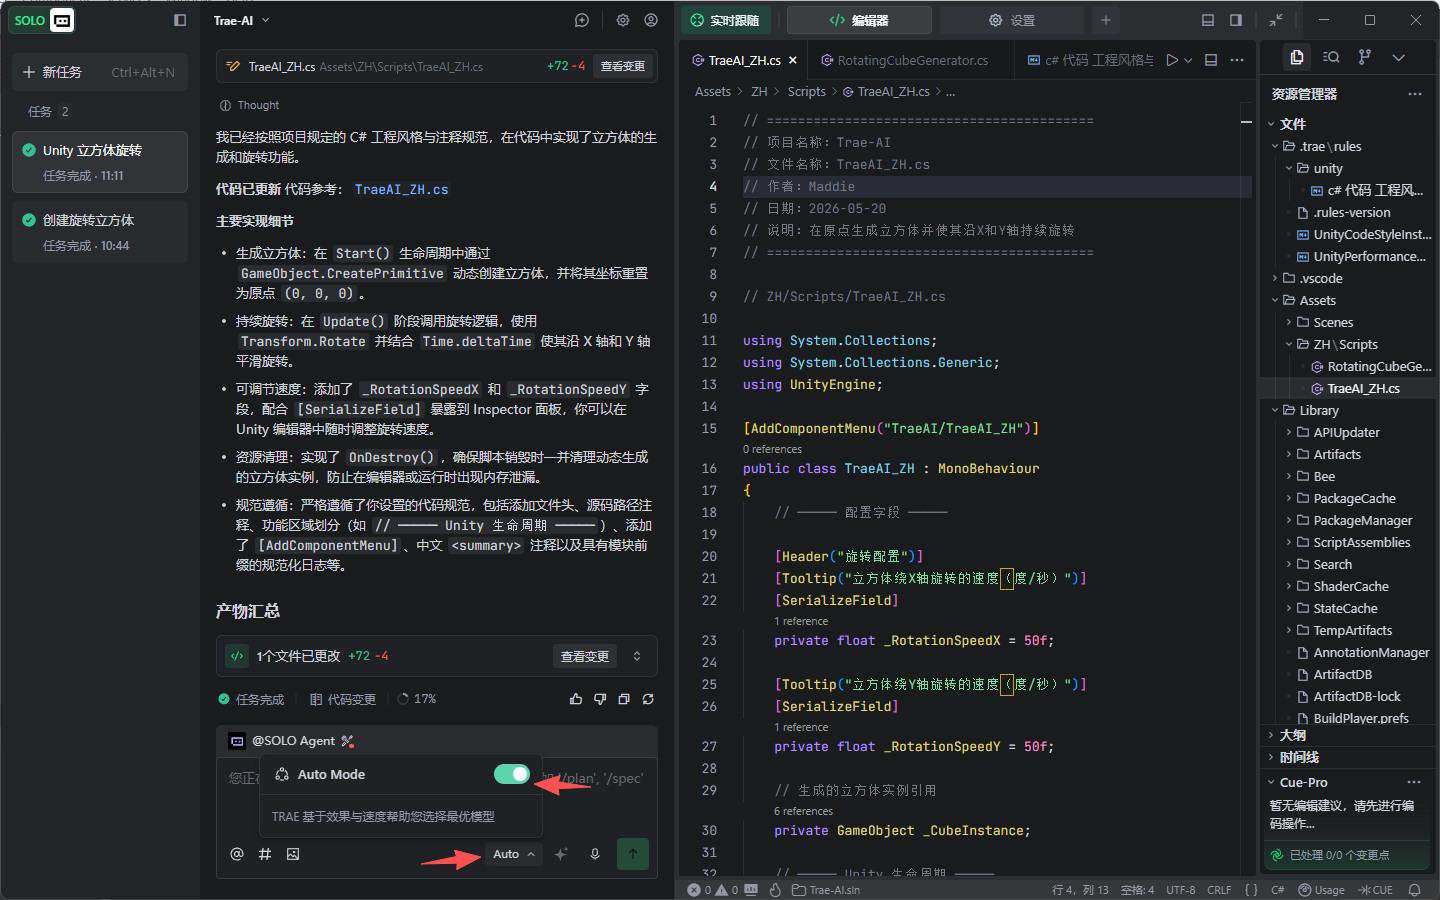The image size is (1440, 900).
Task: Open the TraeAI_ZH.cs file in explorer tree
Action: tap(1363, 388)
